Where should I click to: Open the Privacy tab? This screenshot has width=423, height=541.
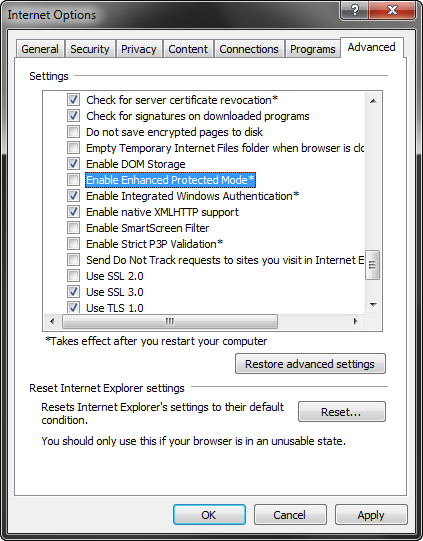pos(138,49)
